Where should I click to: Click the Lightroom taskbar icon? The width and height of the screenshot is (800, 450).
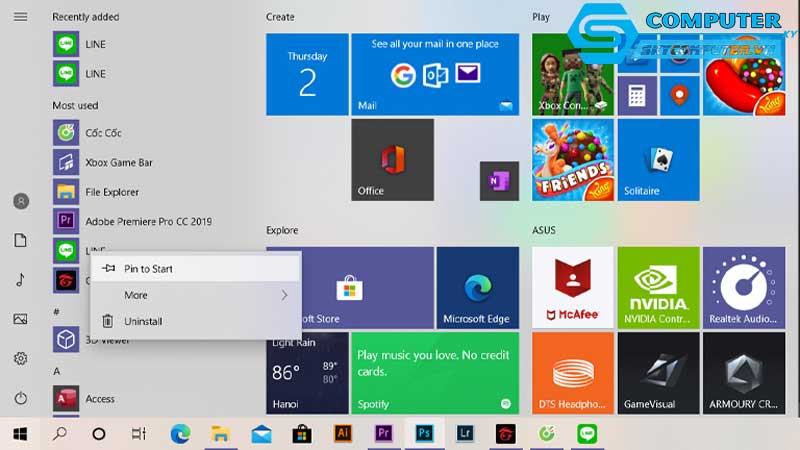click(465, 433)
